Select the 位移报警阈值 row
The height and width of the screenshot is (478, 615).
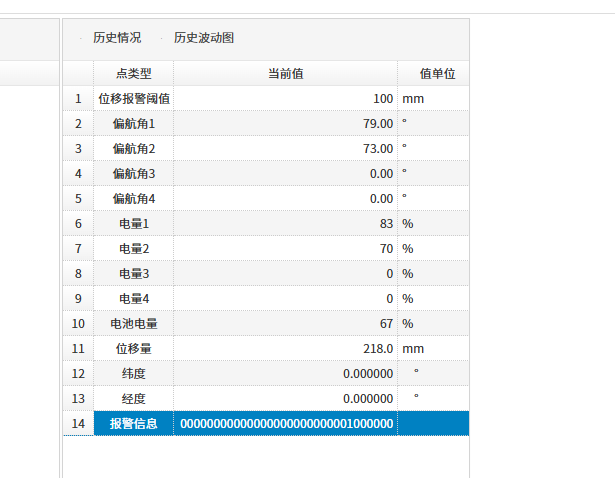coord(133,99)
